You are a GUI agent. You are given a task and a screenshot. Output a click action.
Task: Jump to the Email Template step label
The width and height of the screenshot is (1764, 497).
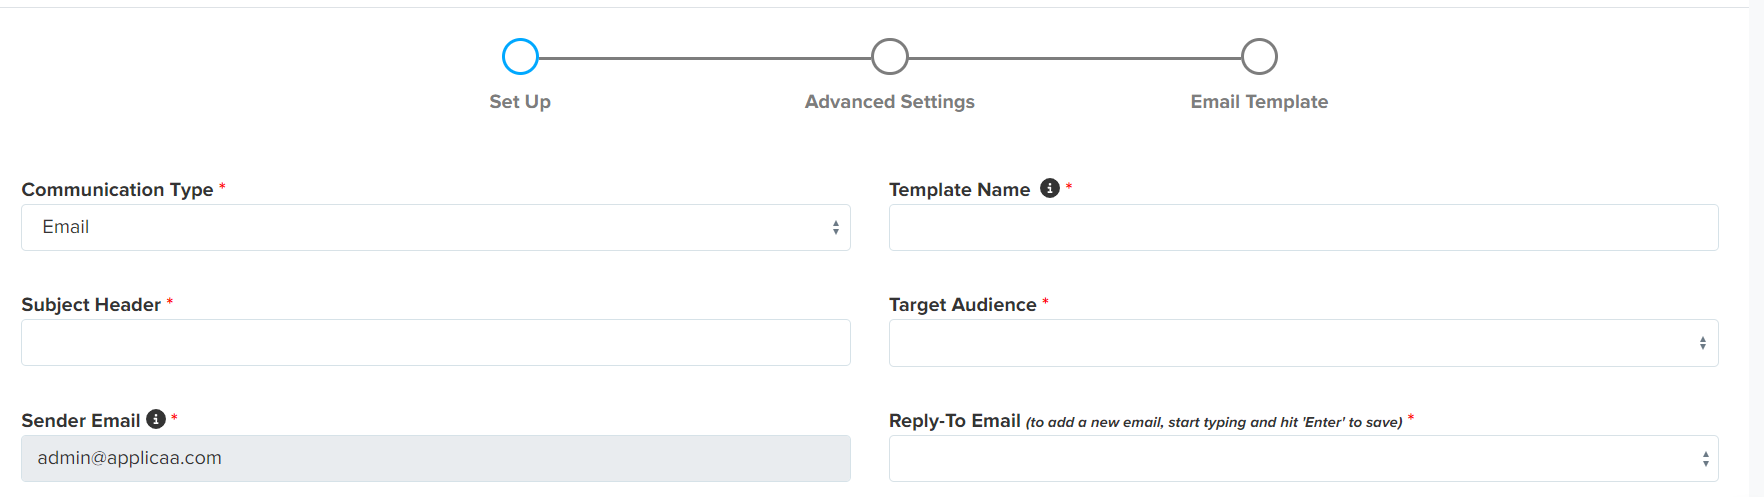1259,102
